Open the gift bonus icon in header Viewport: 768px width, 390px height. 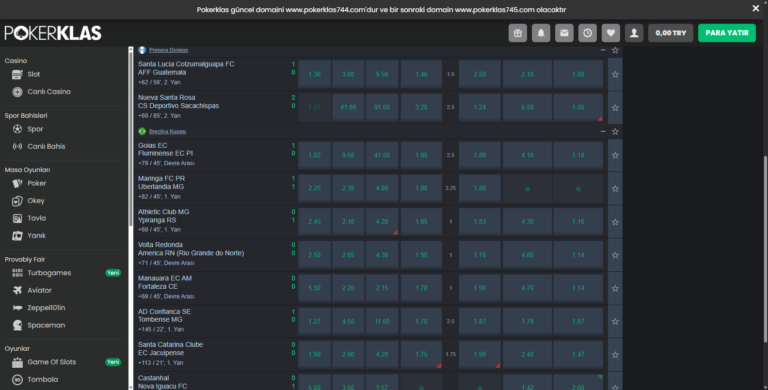(x=518, y=33)
